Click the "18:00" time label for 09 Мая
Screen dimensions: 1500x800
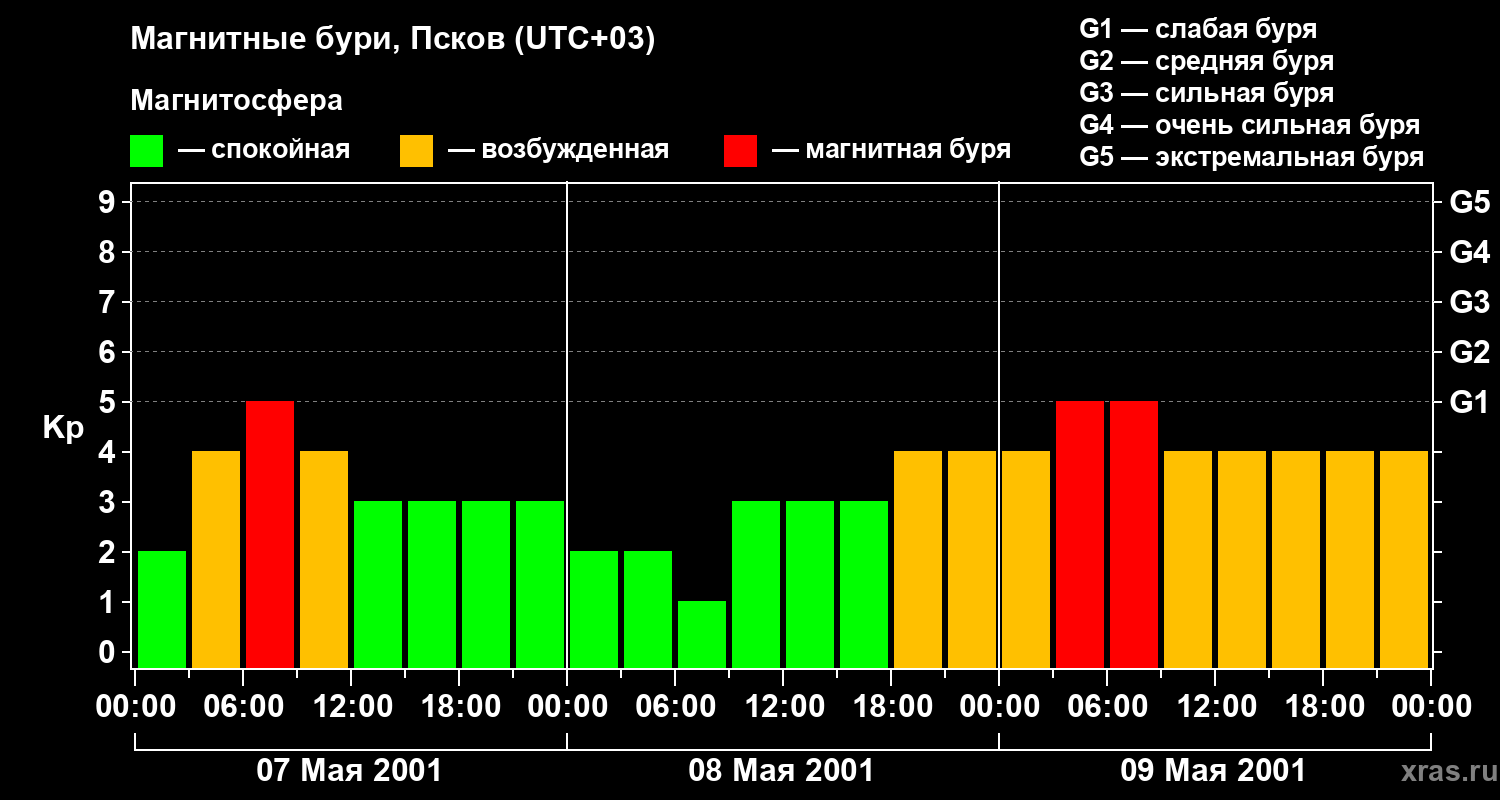[x=1323, y=707]
